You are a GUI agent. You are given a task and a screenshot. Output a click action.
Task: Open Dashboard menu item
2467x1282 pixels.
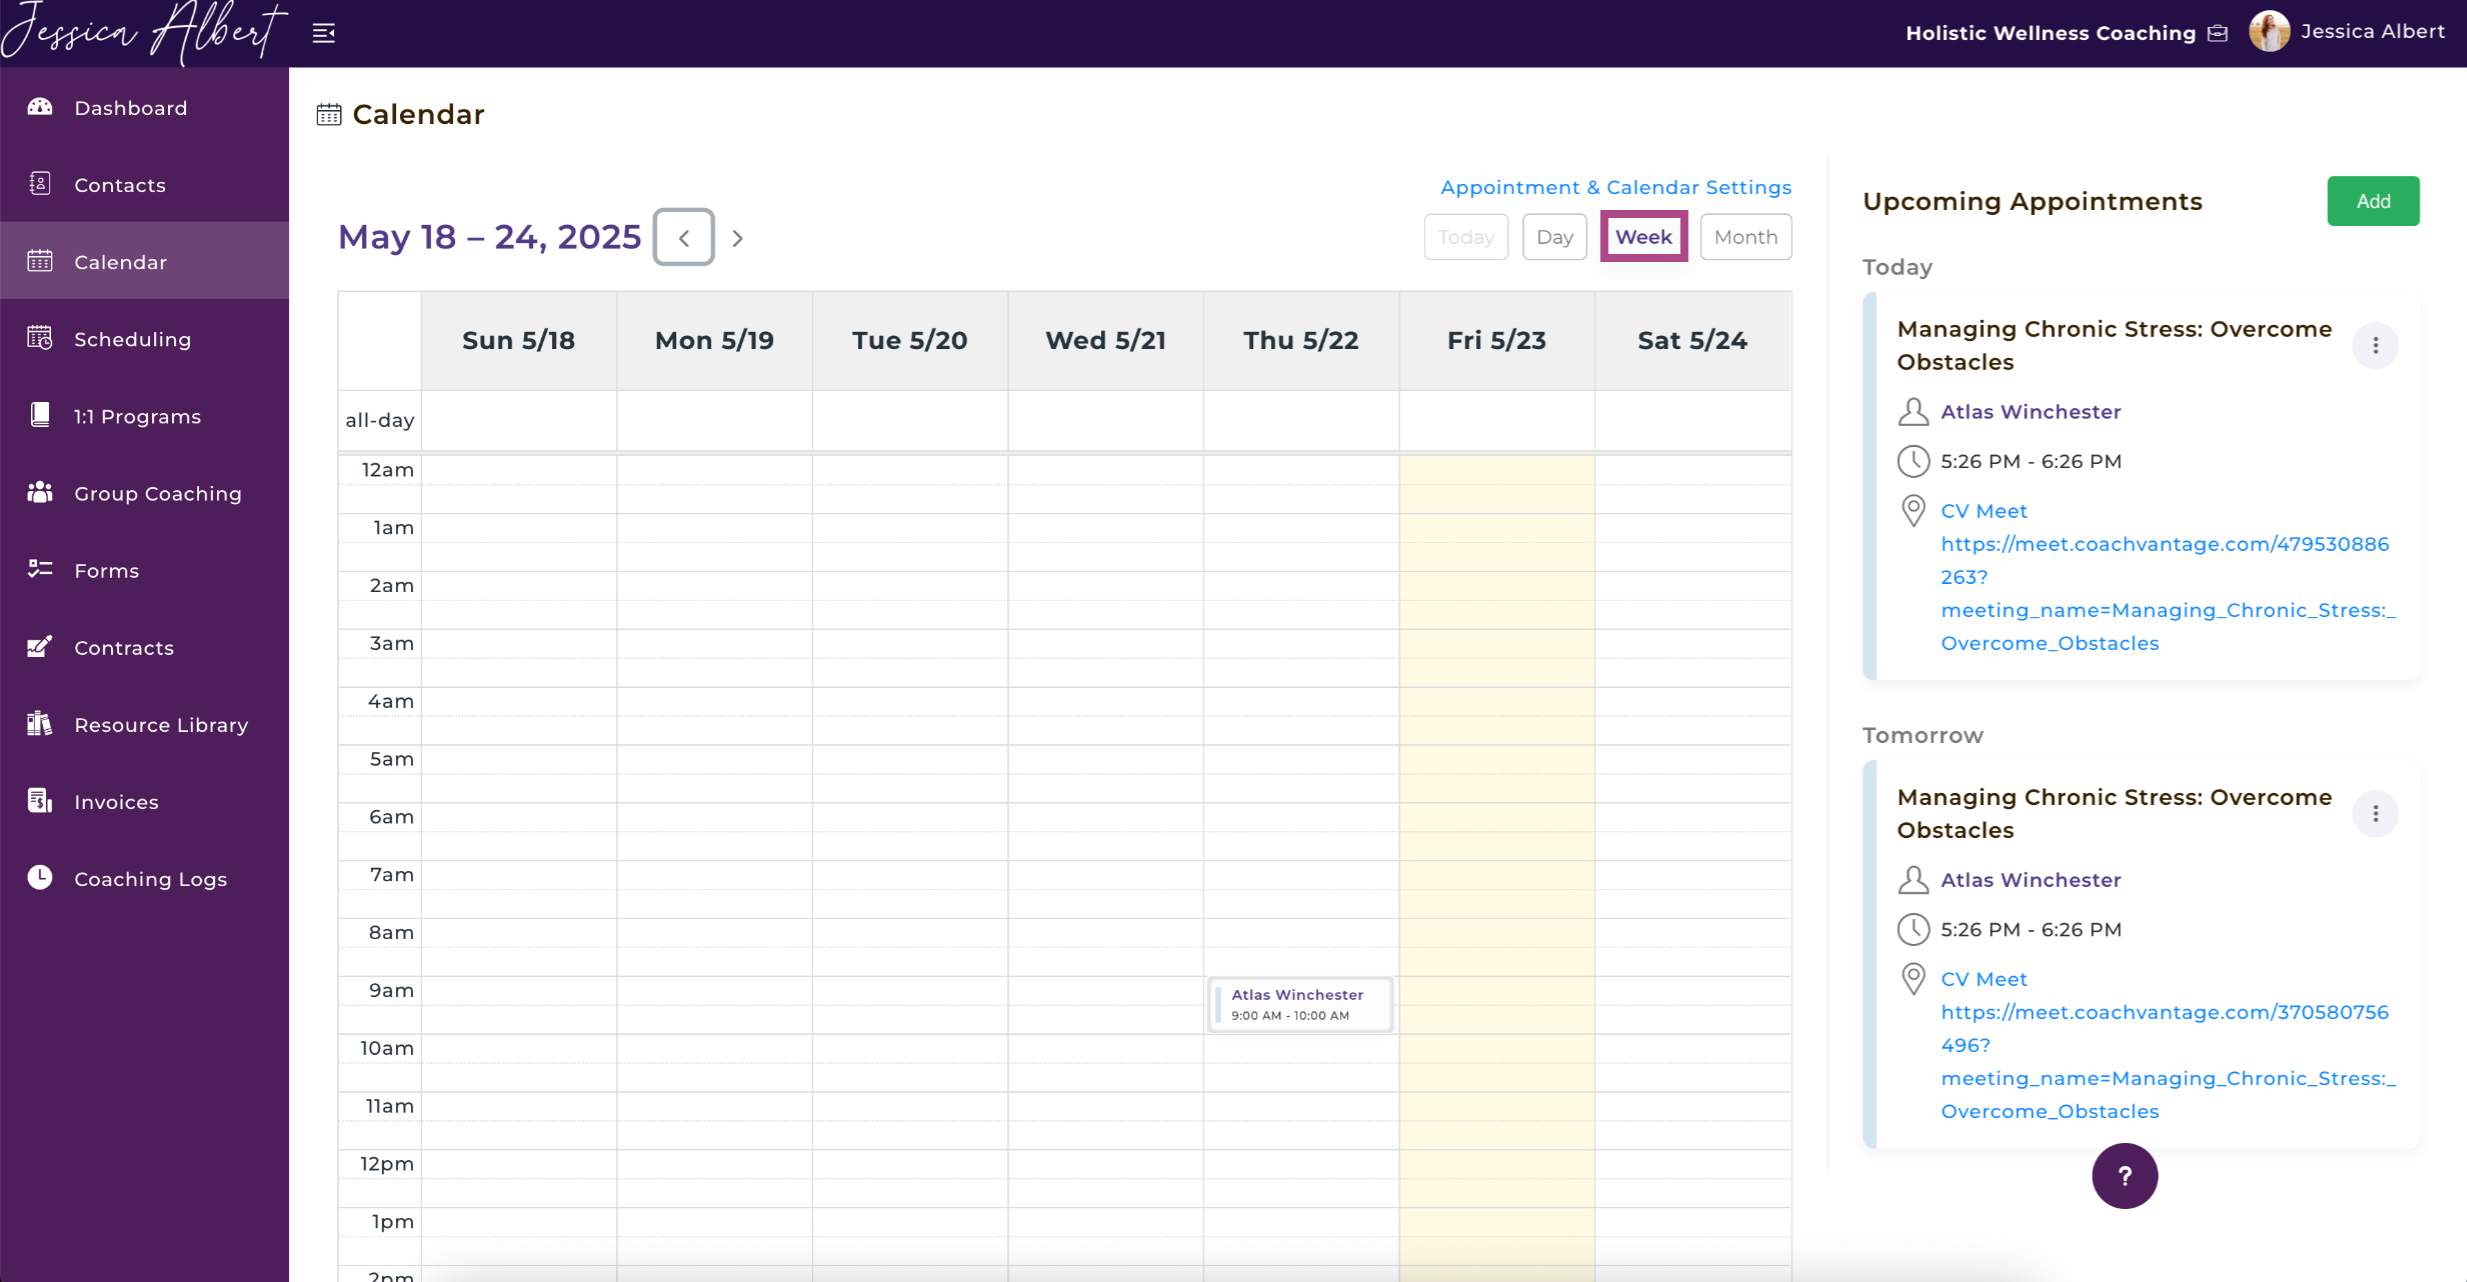(145, 107)
